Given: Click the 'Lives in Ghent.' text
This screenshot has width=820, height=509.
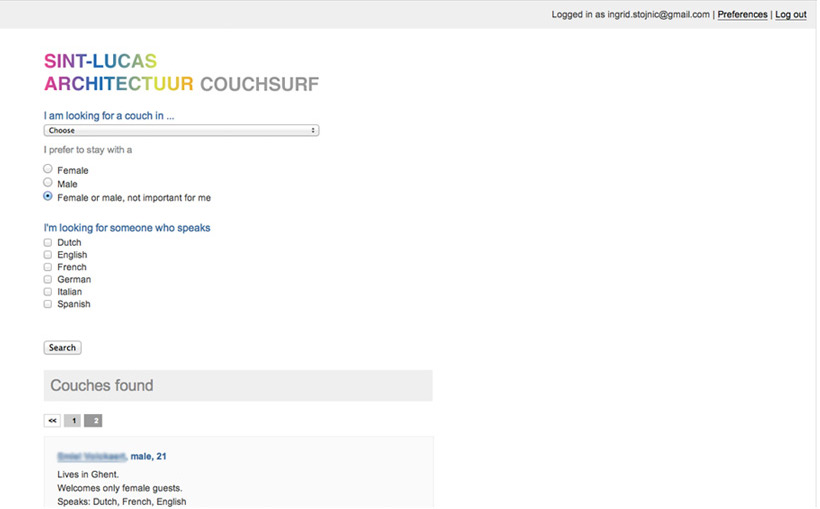Looking at the screenshot, I should tap(88, 474).
